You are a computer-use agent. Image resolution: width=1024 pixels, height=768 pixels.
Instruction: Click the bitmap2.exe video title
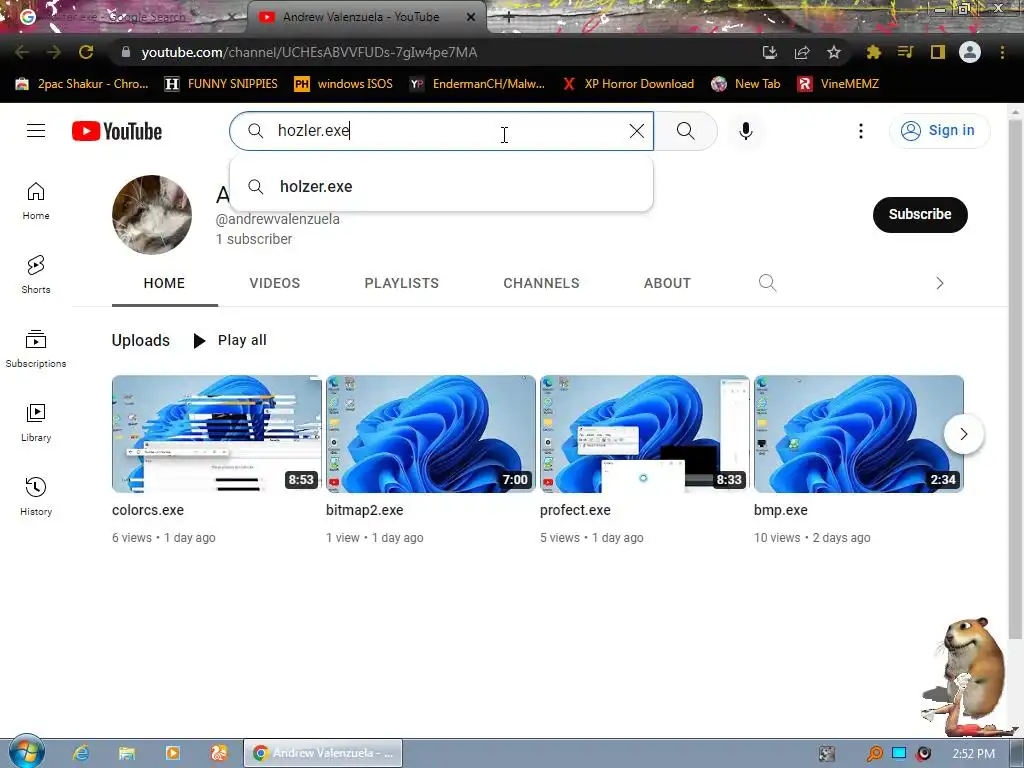tap(364, 510)
